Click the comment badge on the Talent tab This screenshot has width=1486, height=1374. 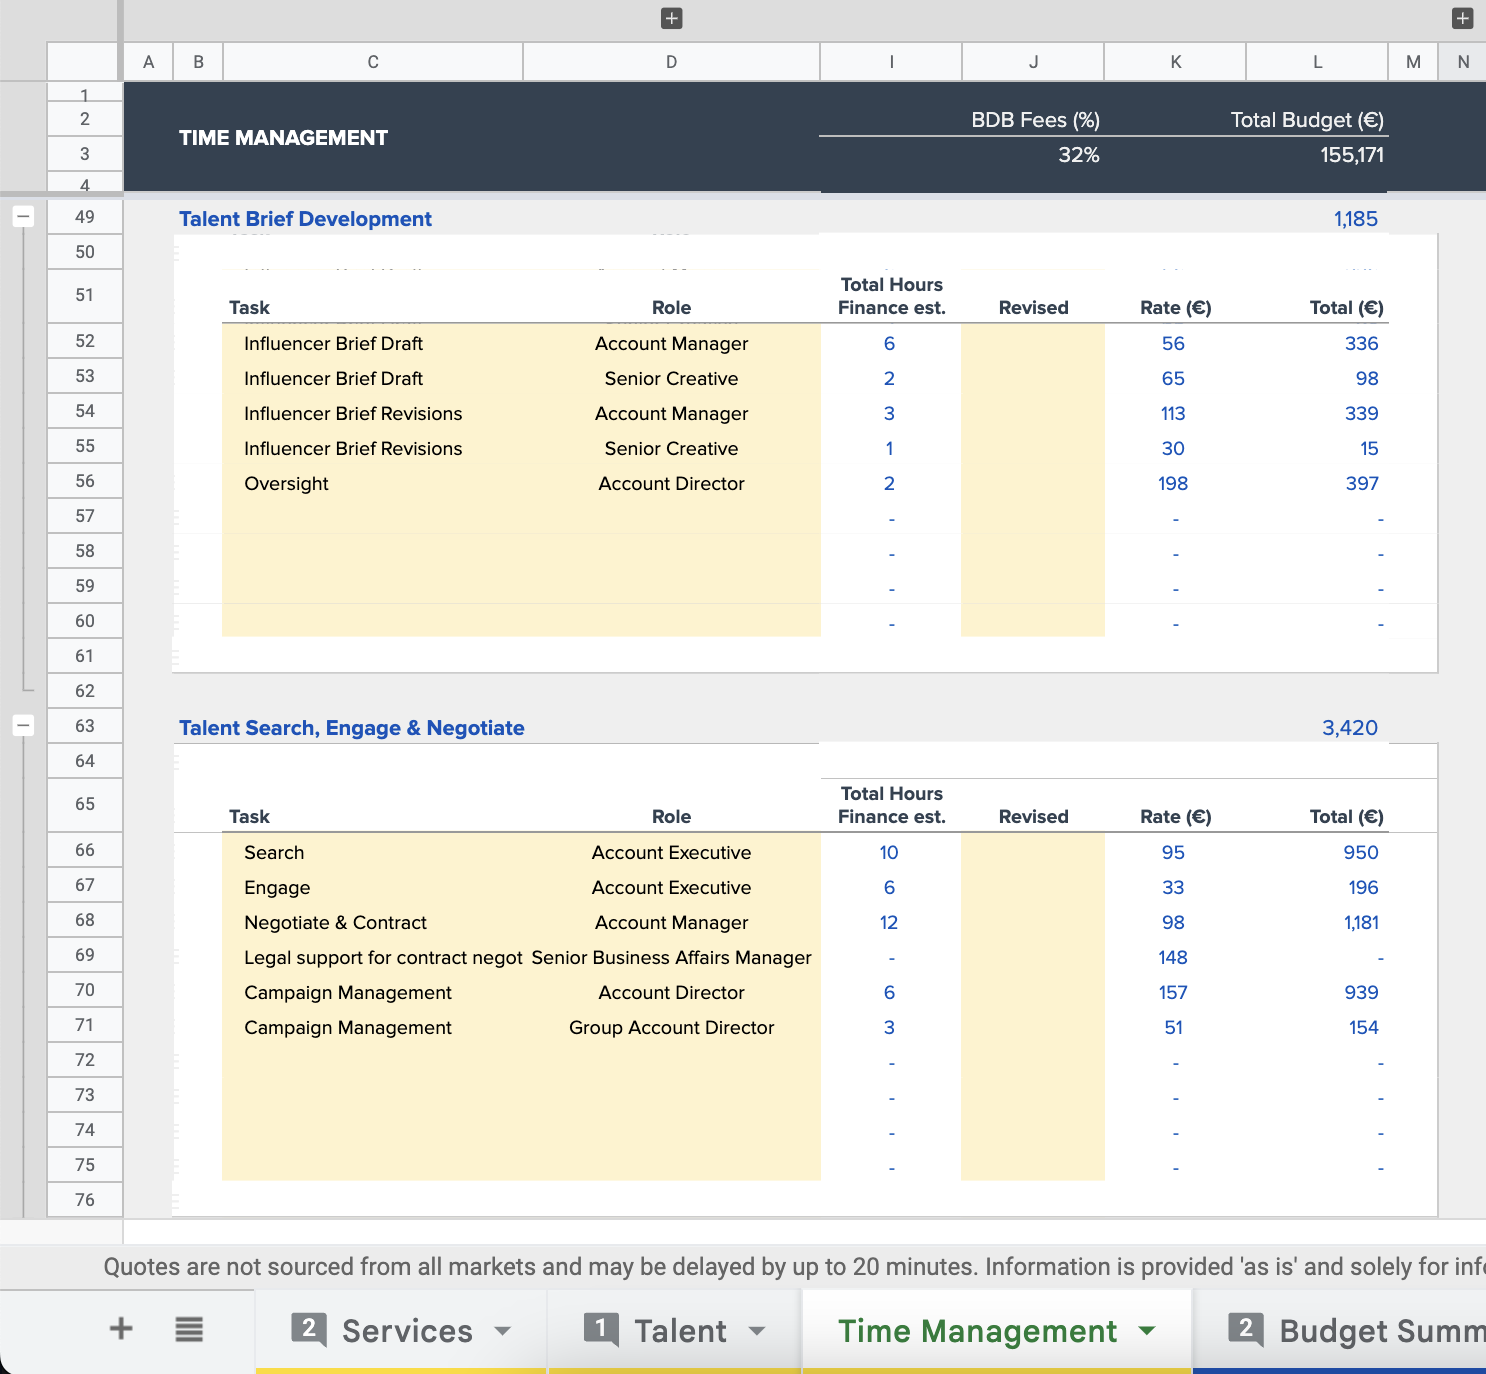click(601, 1329)
